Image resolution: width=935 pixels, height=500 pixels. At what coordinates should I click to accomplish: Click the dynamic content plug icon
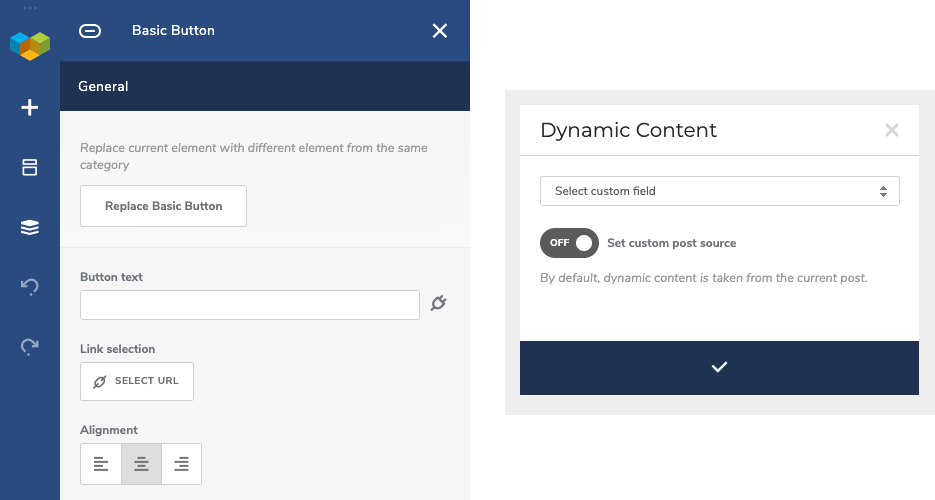(x=438, y=303)
